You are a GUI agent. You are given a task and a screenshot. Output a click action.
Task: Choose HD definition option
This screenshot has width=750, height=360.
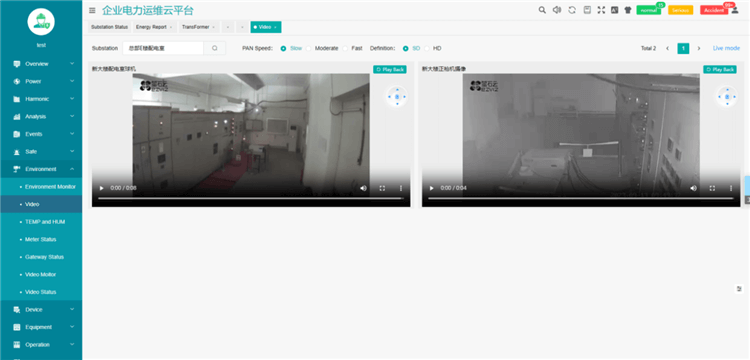point(433,48)
